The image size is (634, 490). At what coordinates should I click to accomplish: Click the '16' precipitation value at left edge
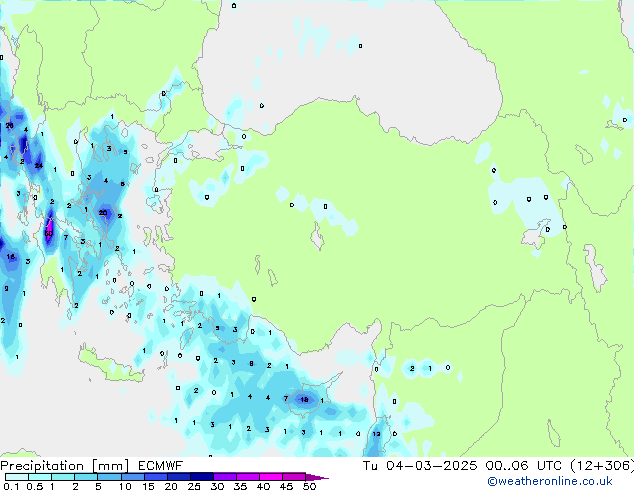pos(11,257)
